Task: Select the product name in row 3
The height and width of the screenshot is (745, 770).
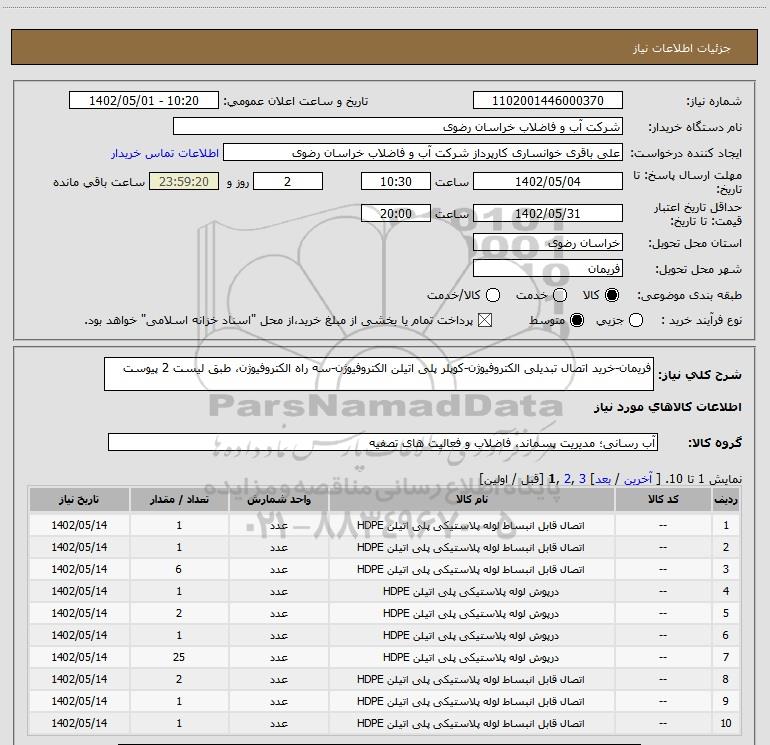Action: click(471, 569)
